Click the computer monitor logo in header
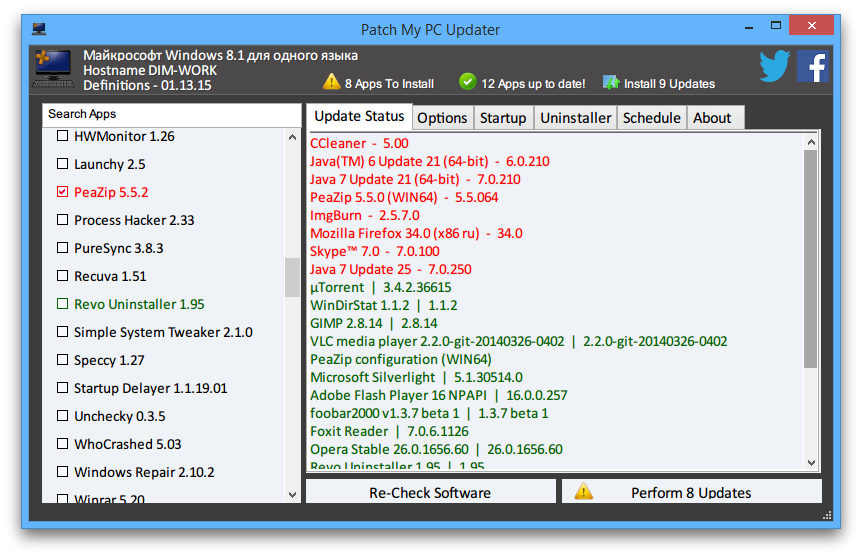The image size is (862, 557). point(53,69)
